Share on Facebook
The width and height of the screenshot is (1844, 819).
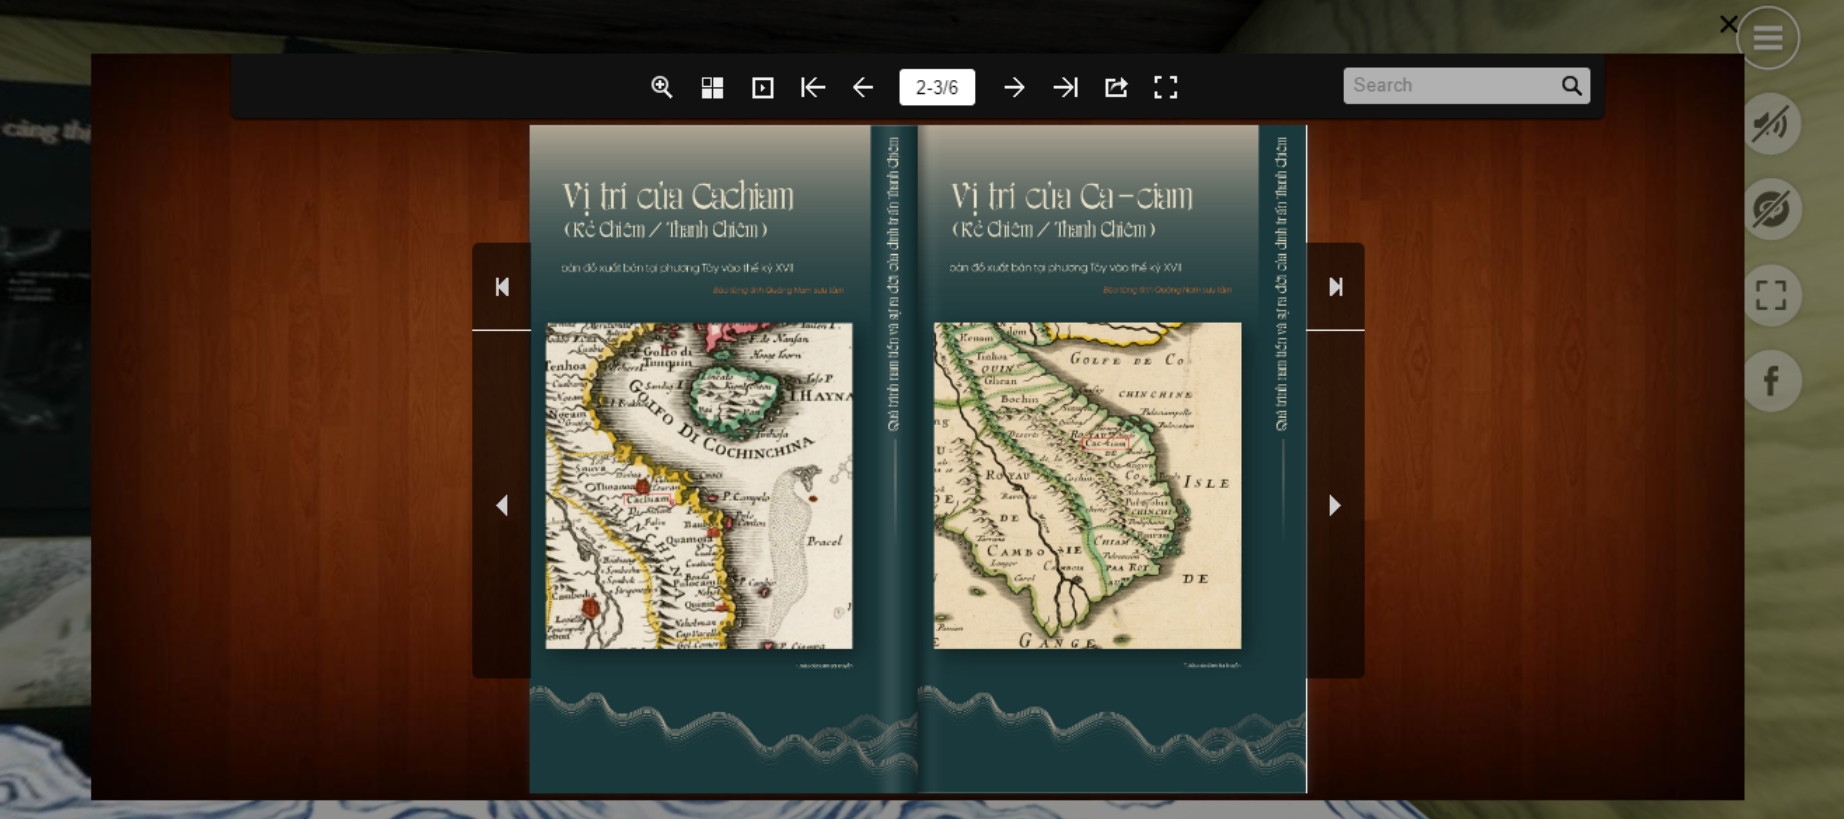pyautogui.click(x=1771, y=381)
